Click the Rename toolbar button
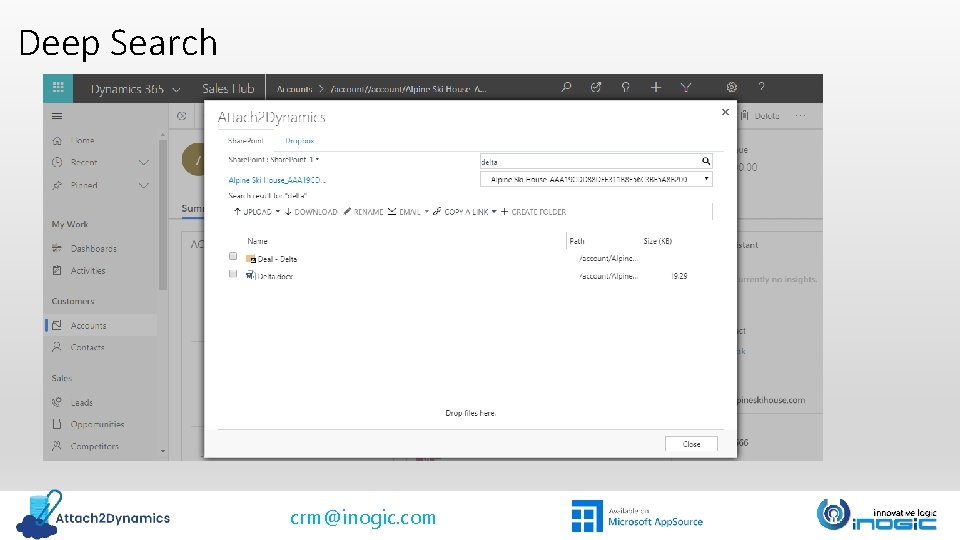The image size is (960, 540). pos(363,212)
